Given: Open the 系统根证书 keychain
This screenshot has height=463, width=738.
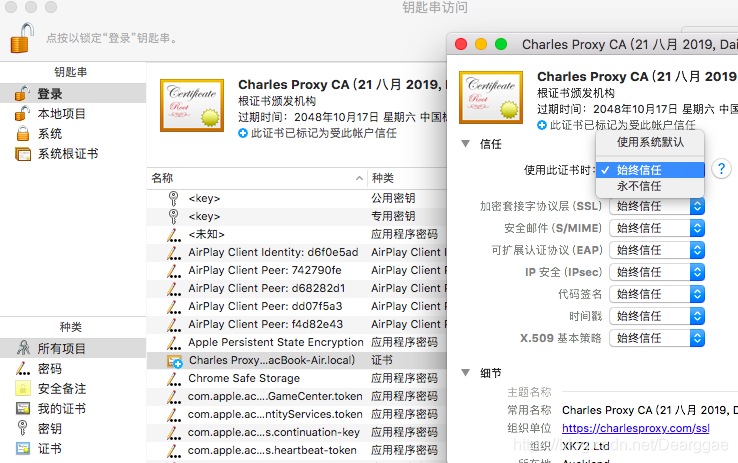Looking at the screenshot, I should pyautogui.click(x=73, y=154).
